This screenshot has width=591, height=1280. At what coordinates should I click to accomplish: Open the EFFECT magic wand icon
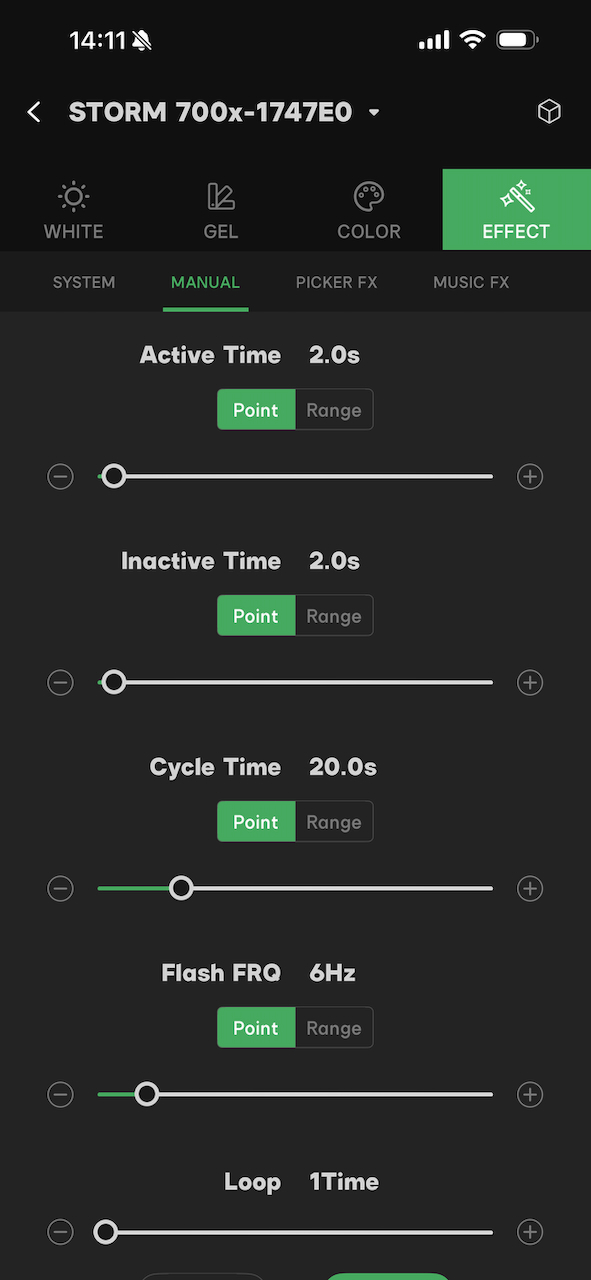516,197
